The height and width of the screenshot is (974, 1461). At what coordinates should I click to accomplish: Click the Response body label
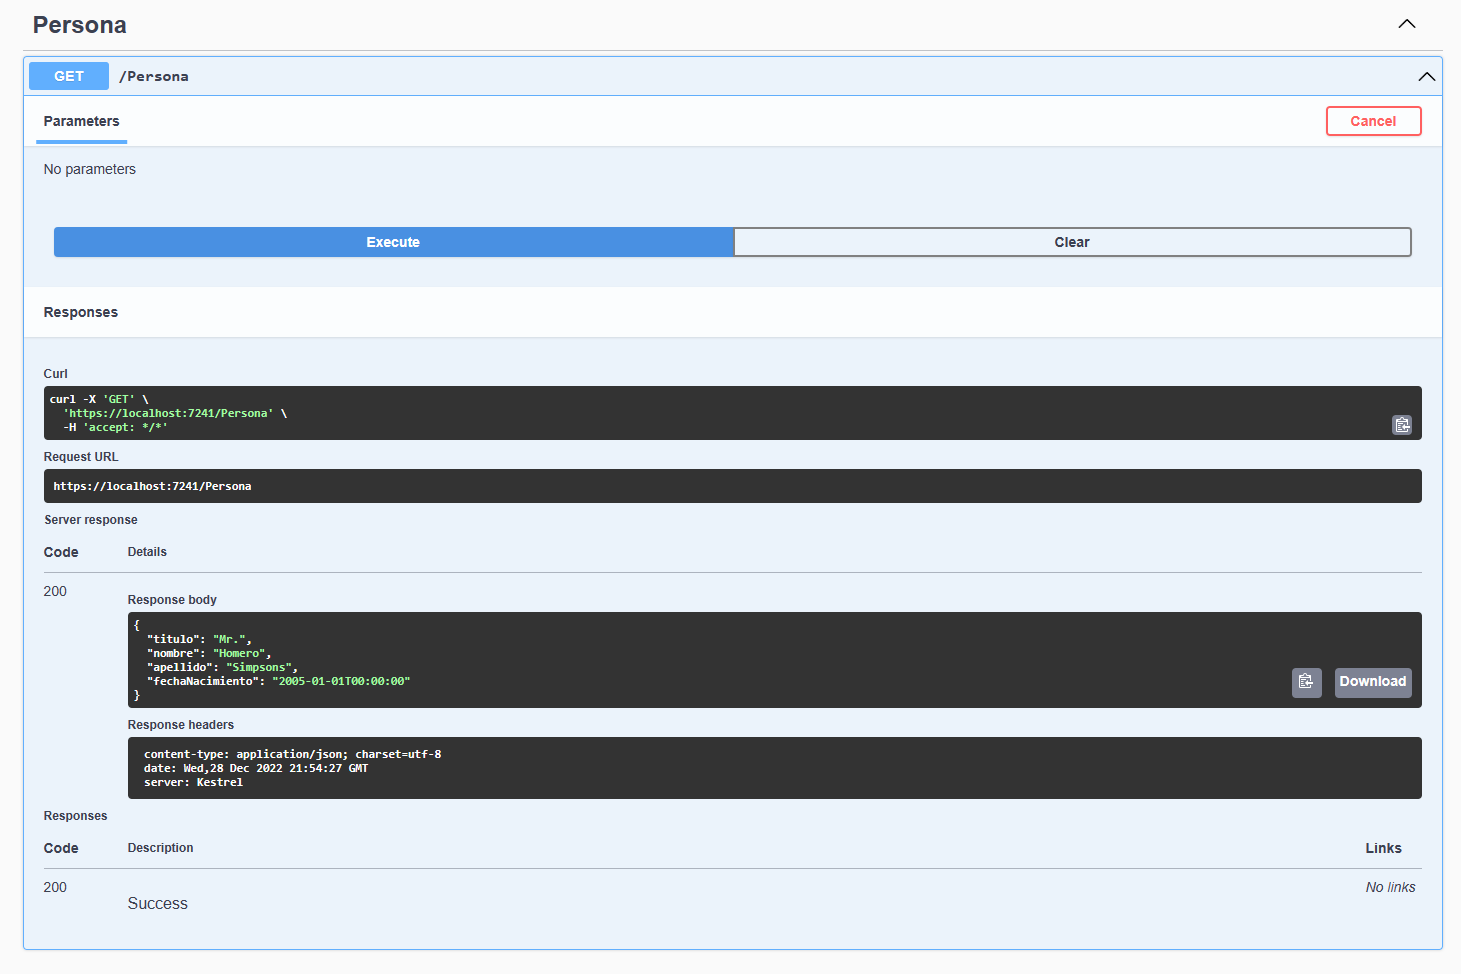172,600
